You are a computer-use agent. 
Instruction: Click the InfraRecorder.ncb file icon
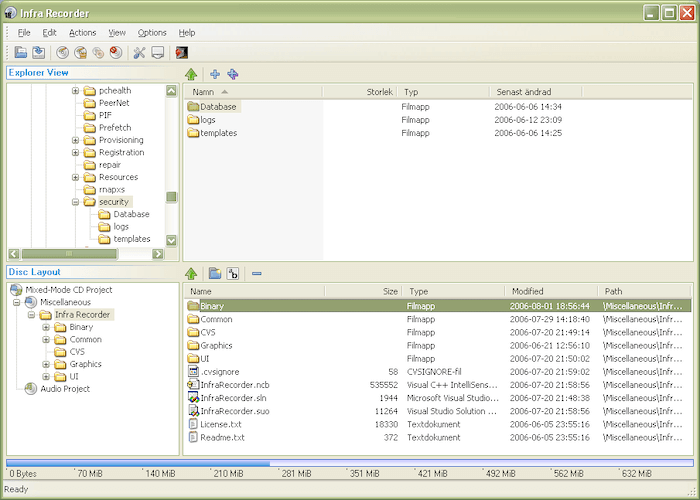(193, 384)
